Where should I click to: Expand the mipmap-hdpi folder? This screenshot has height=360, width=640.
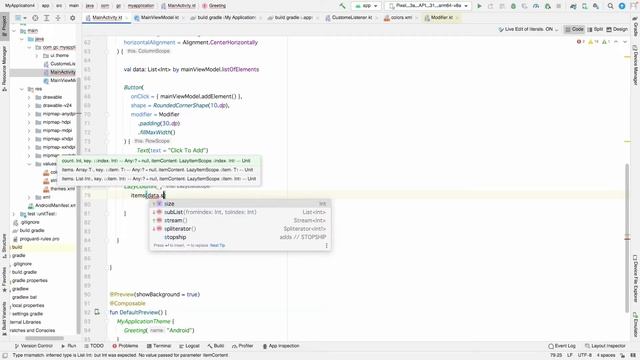click(29, 122)
